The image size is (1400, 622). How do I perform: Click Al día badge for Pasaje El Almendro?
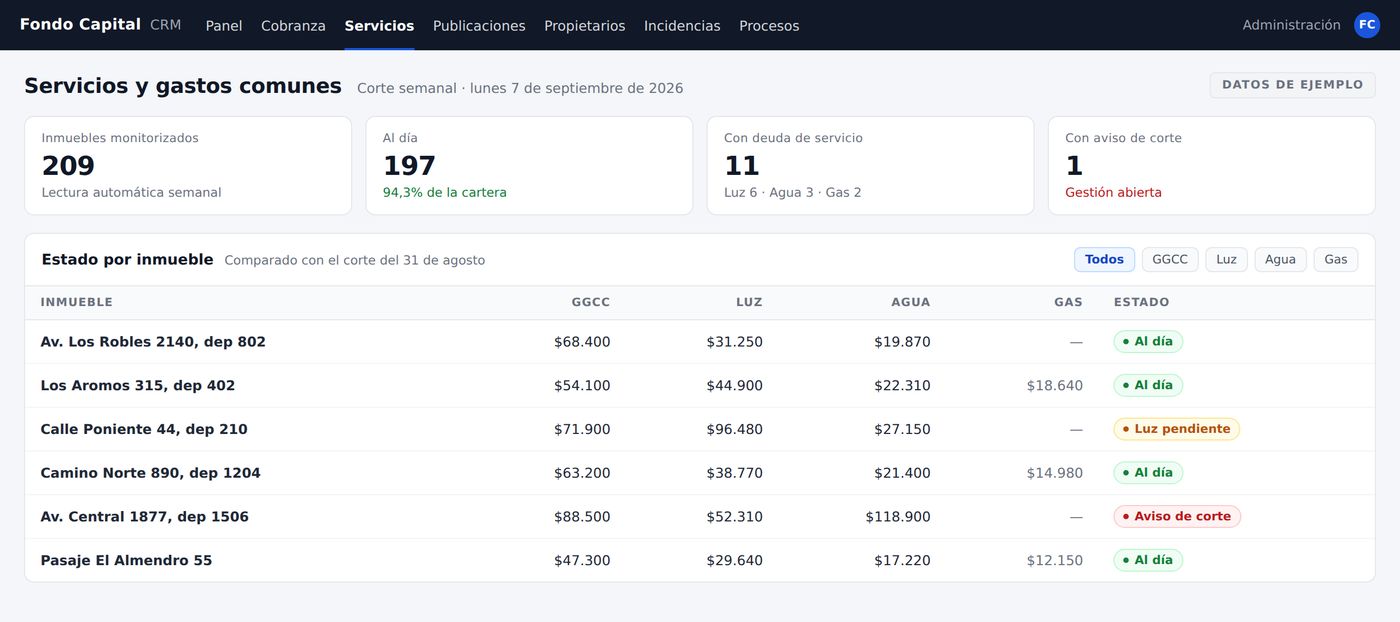tap(1148, 561)
